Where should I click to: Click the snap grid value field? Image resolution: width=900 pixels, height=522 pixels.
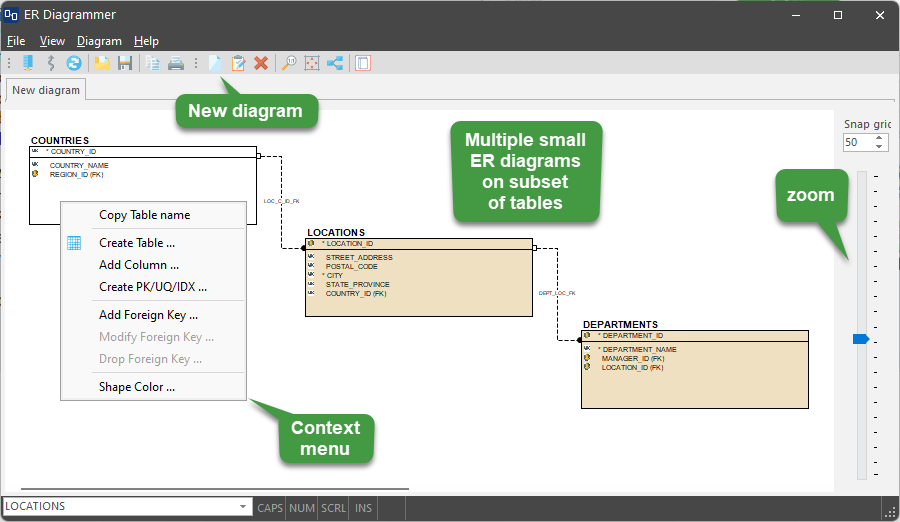857,142
